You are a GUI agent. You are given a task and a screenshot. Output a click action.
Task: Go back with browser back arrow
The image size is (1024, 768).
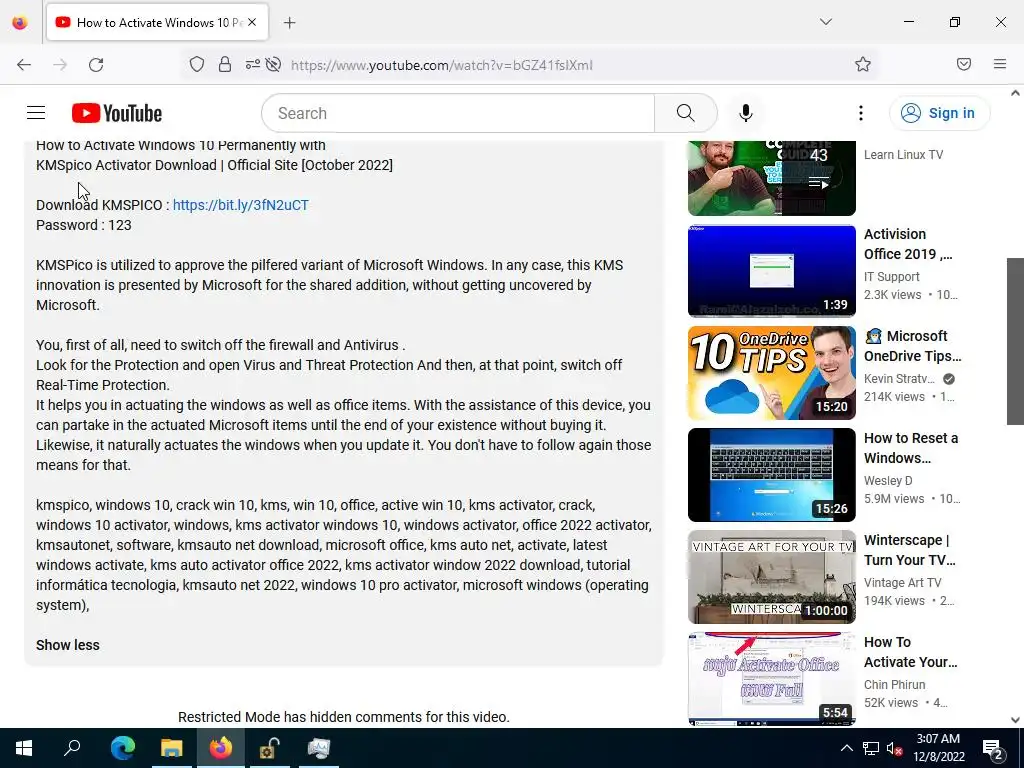[24, 65]
